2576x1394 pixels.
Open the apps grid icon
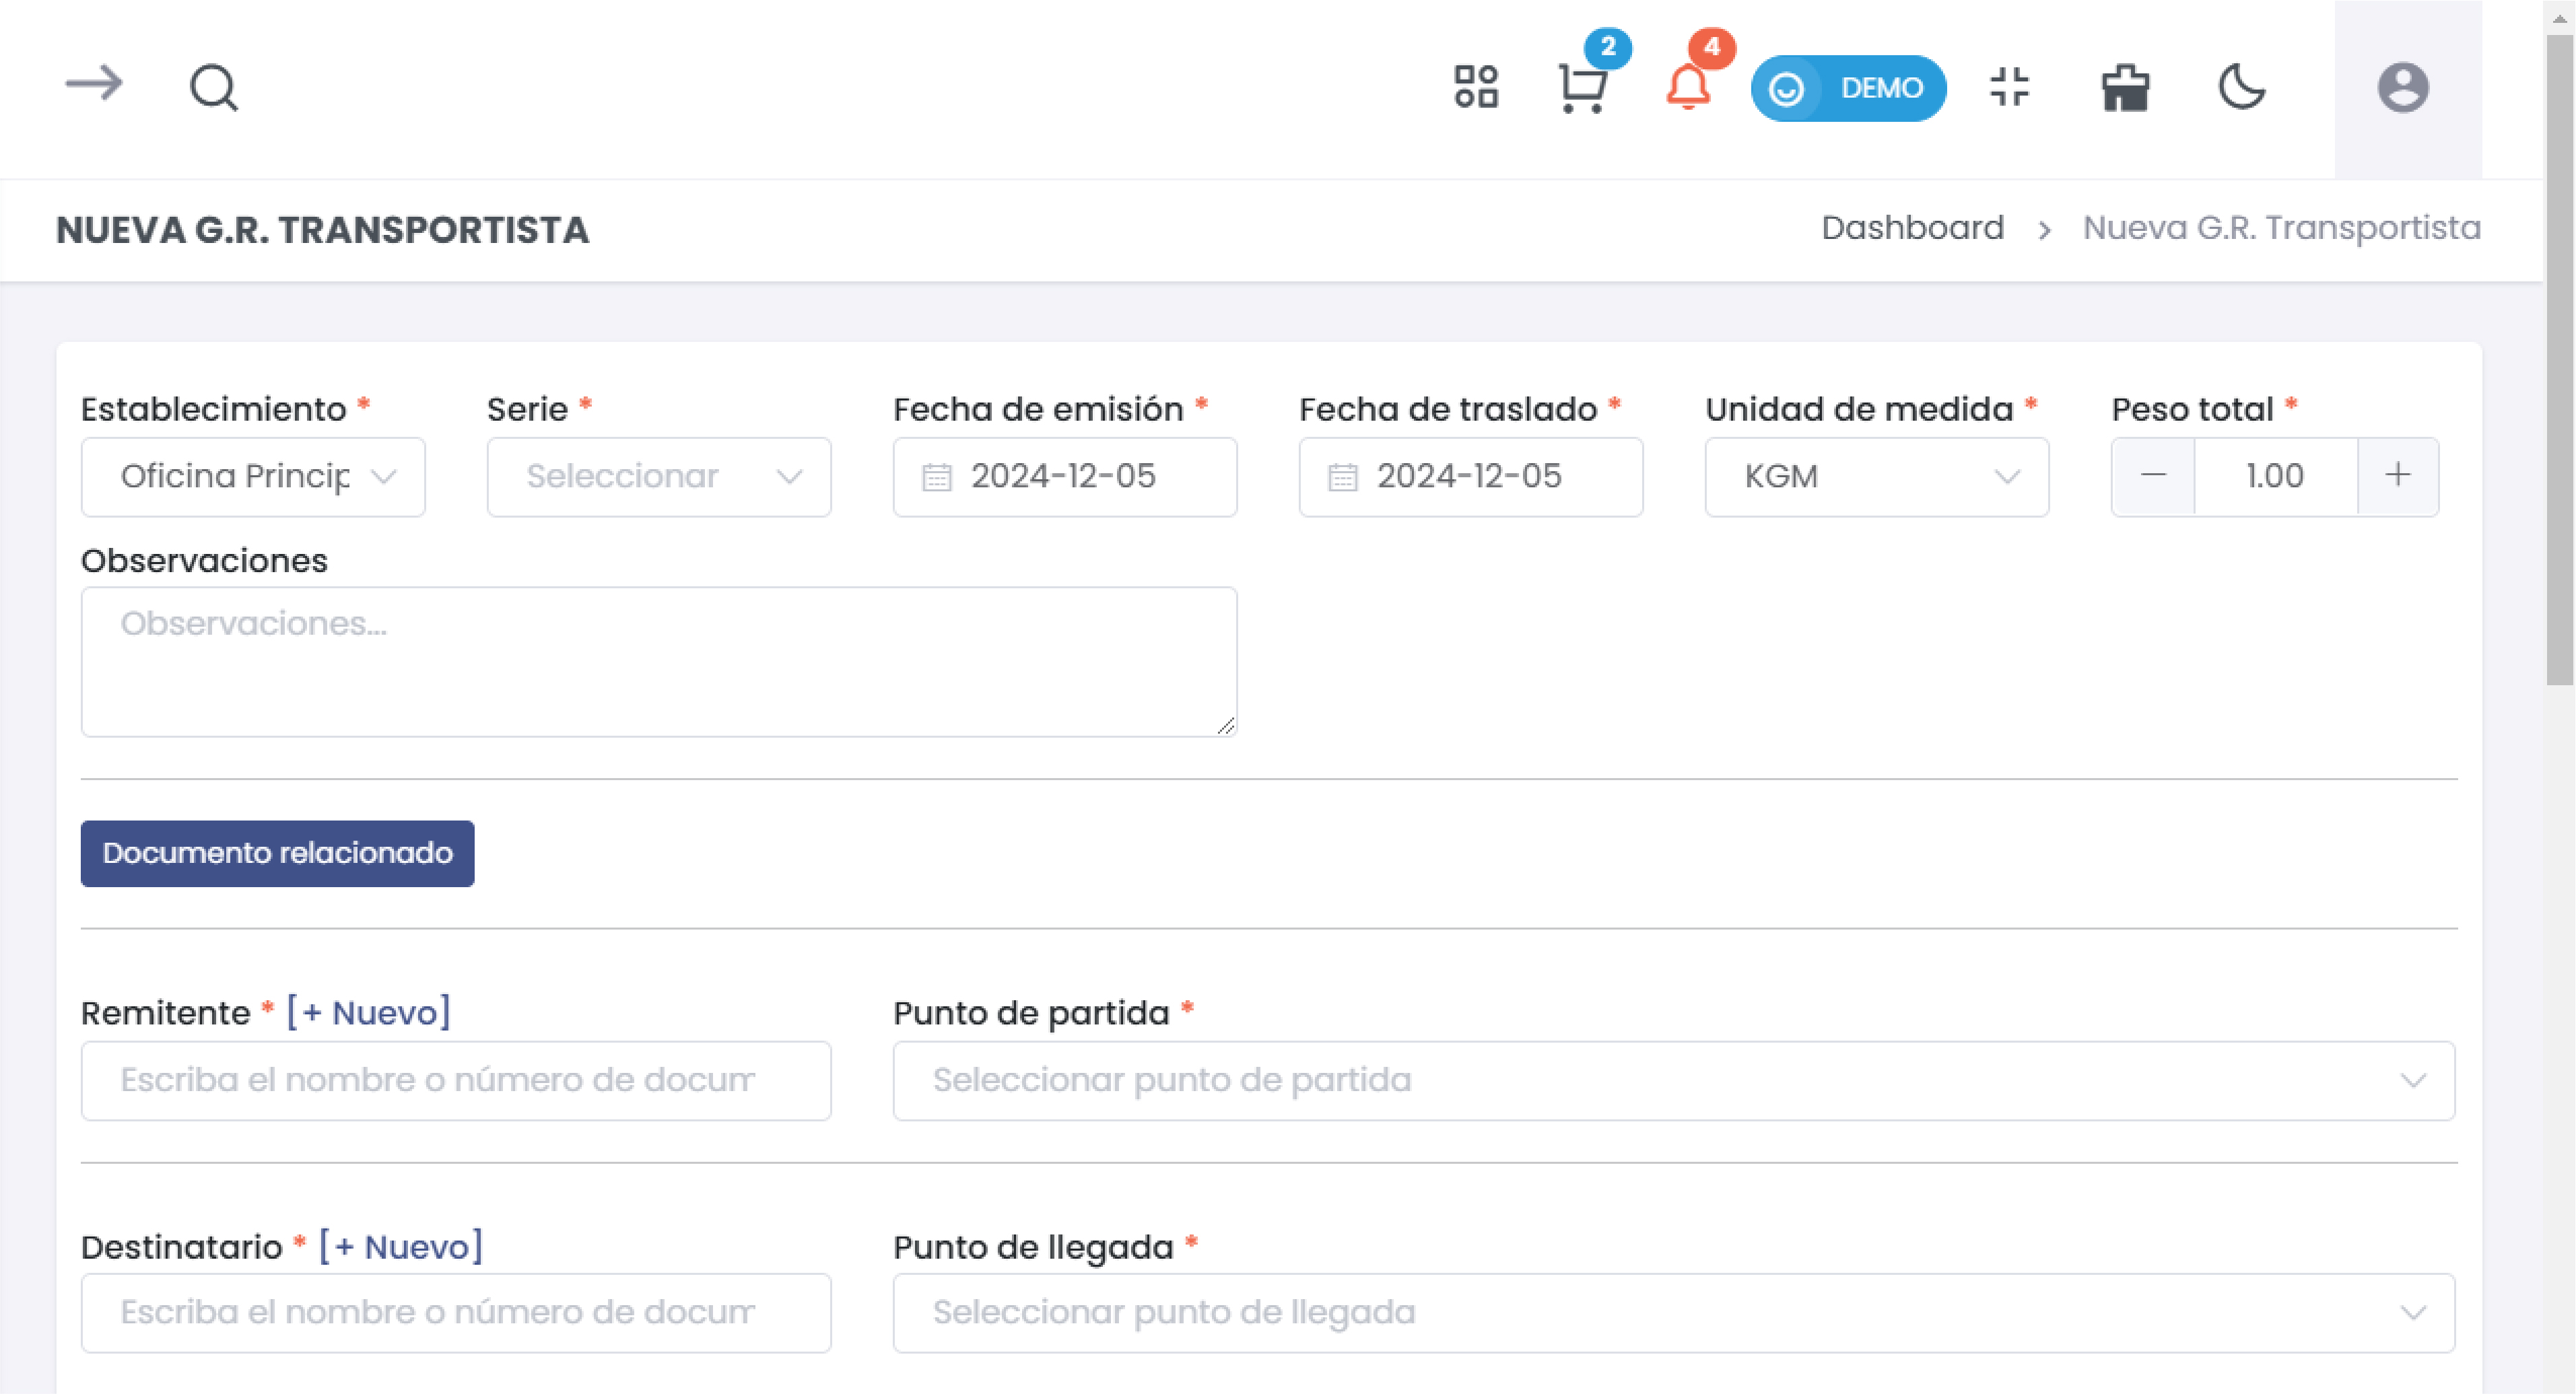tap(1476, 87)
